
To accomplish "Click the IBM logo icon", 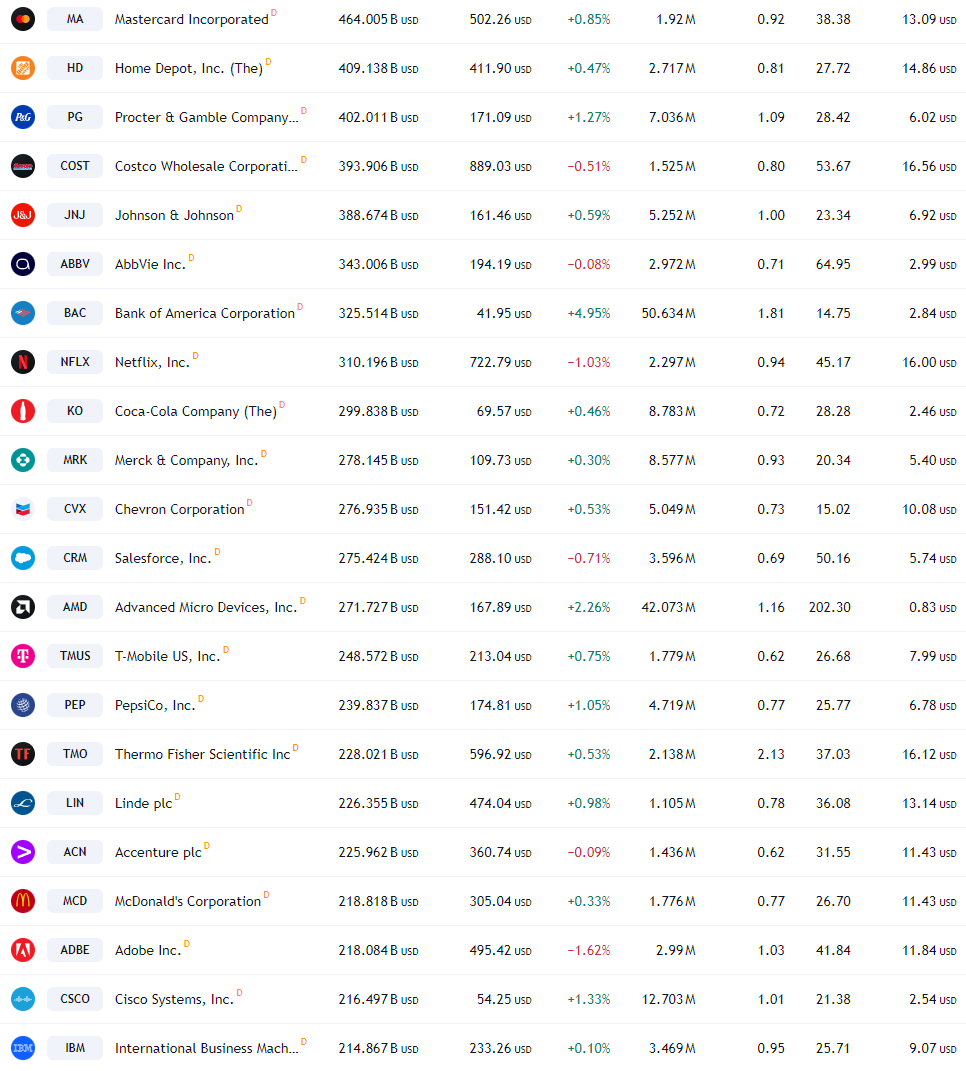I will pyautogui.click(x=23, y=1048).
